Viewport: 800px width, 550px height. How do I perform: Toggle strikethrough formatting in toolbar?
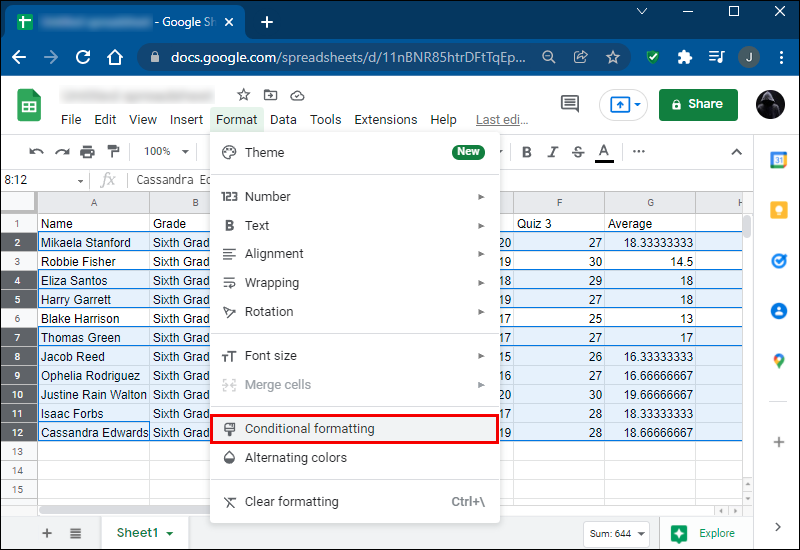(577, 152)
